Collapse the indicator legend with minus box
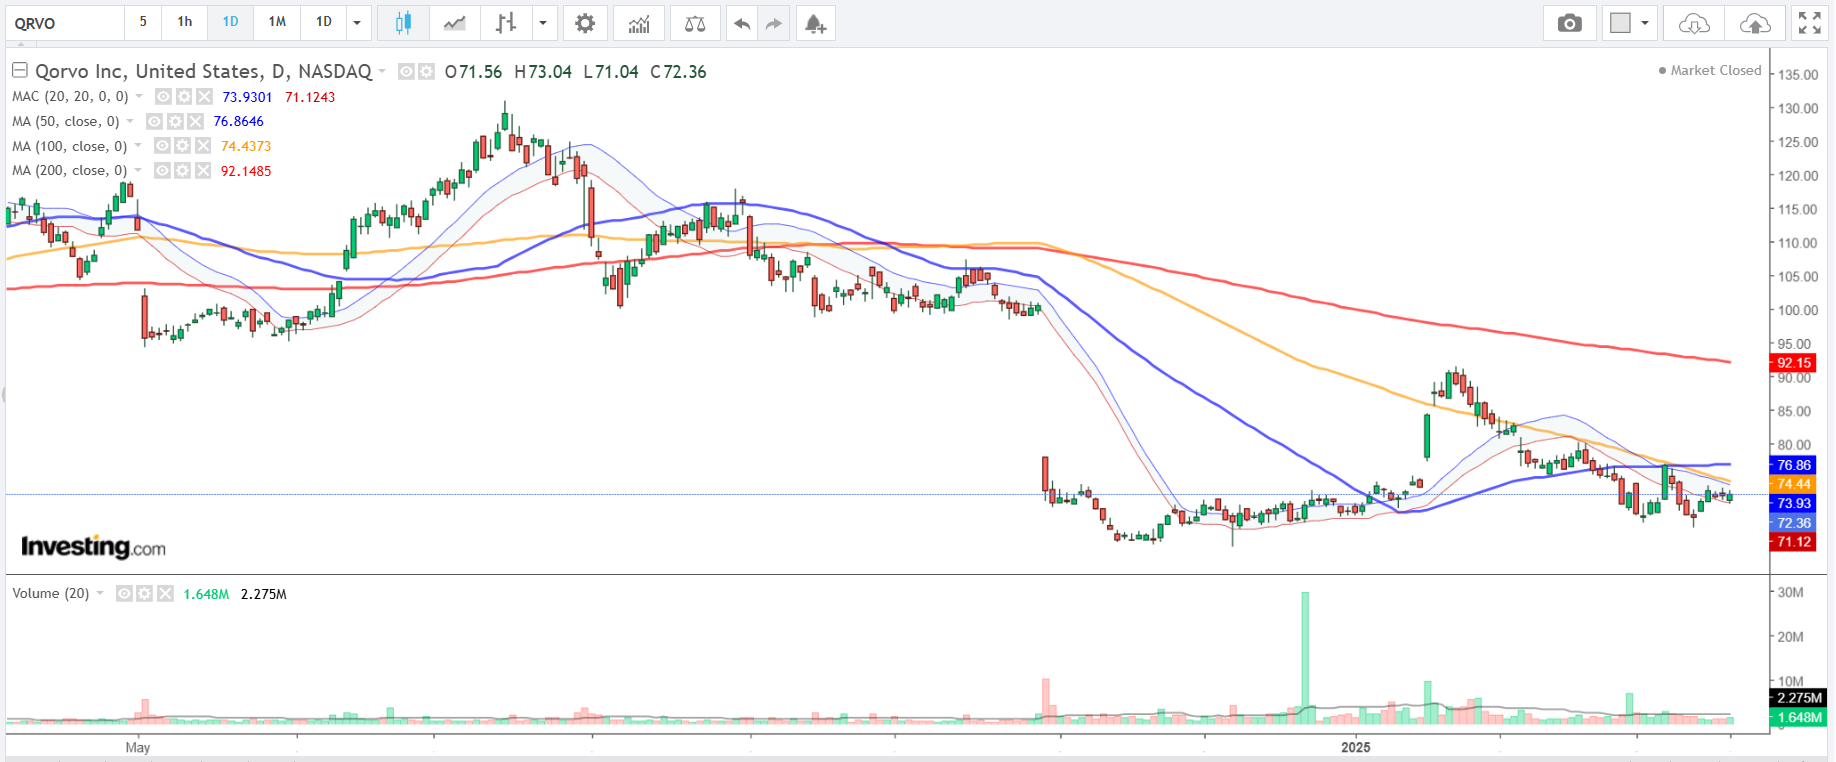Viewport: 1836px width, 762px height. [19, 70]
